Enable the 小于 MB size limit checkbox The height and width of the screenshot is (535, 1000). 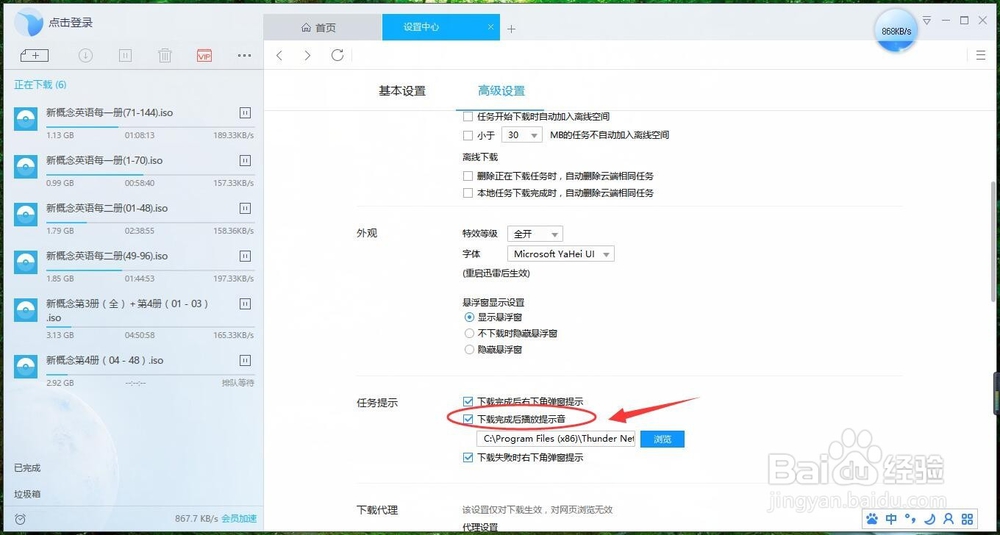tap(467, 135)
